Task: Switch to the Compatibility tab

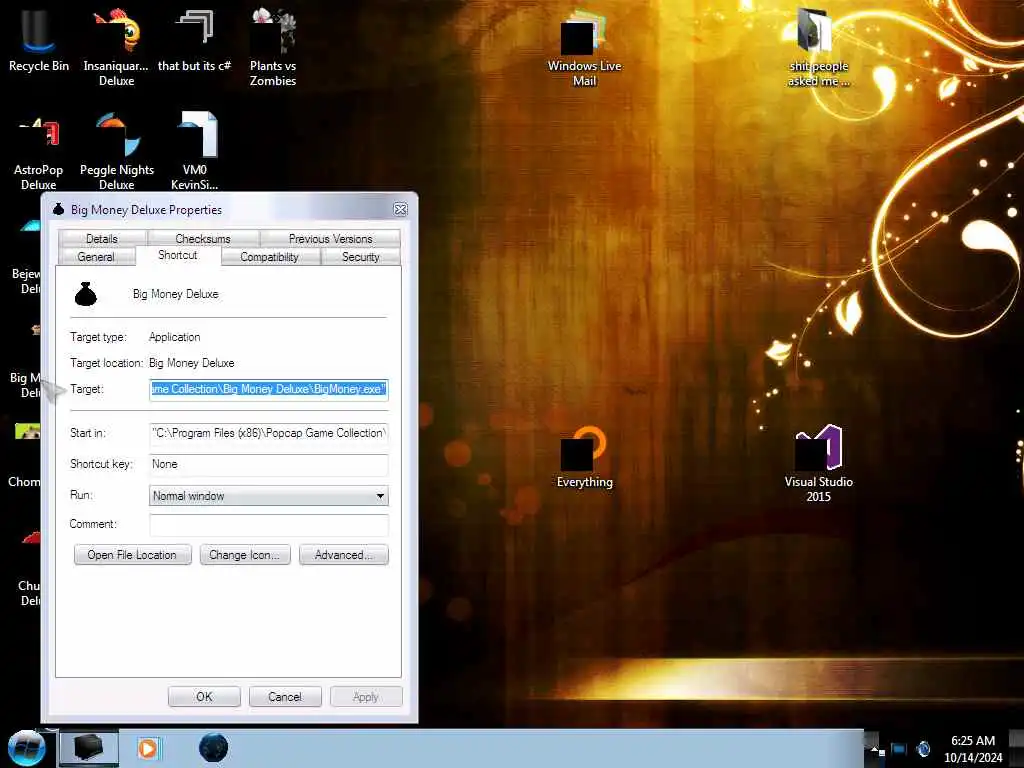Action: [x=269, y=257]
